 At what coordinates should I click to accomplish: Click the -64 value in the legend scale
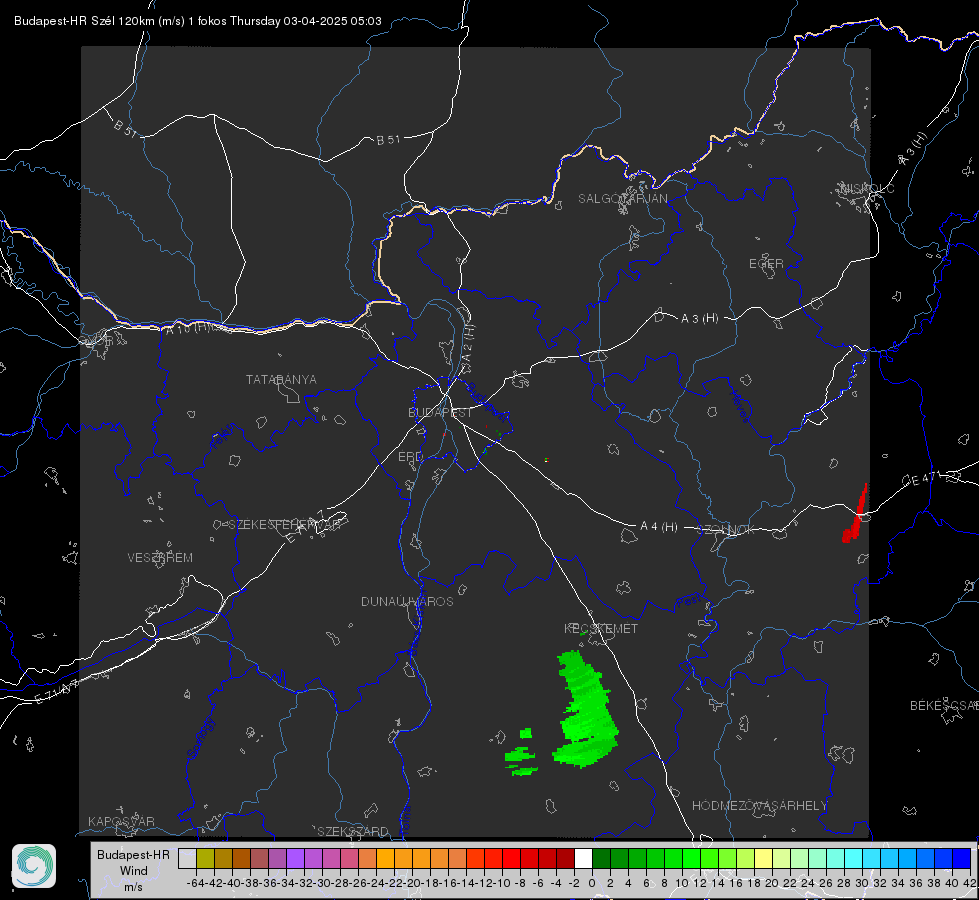[x=195, y=883]
